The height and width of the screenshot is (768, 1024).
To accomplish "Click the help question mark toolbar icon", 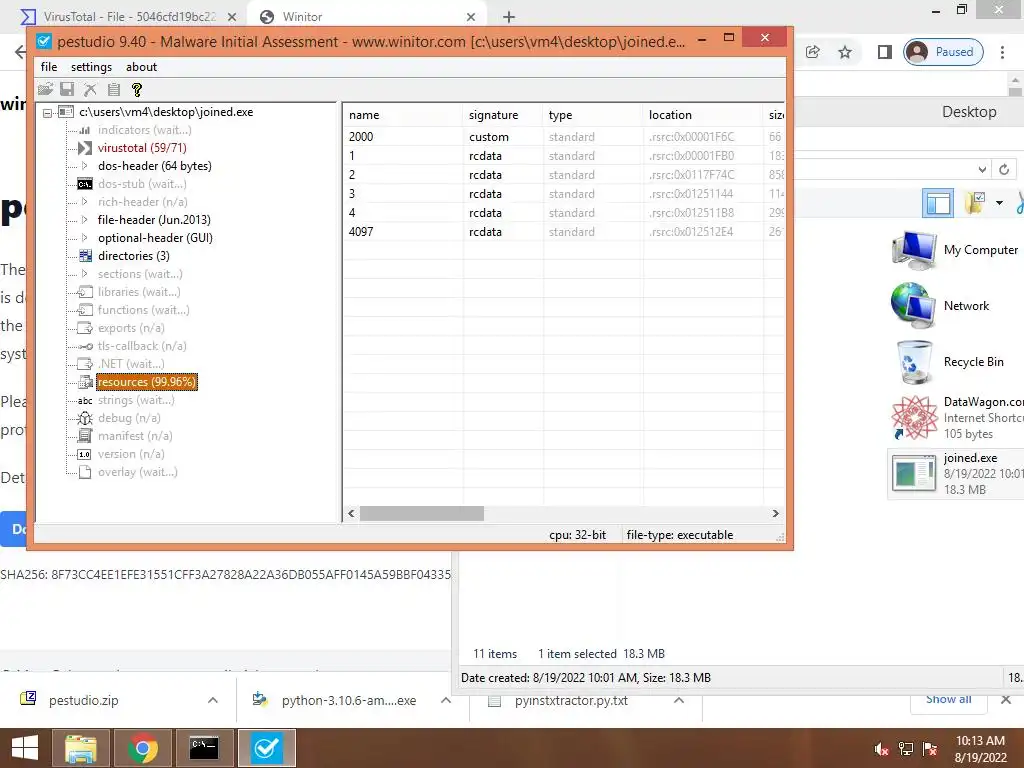I will click(x=136, y=89).
